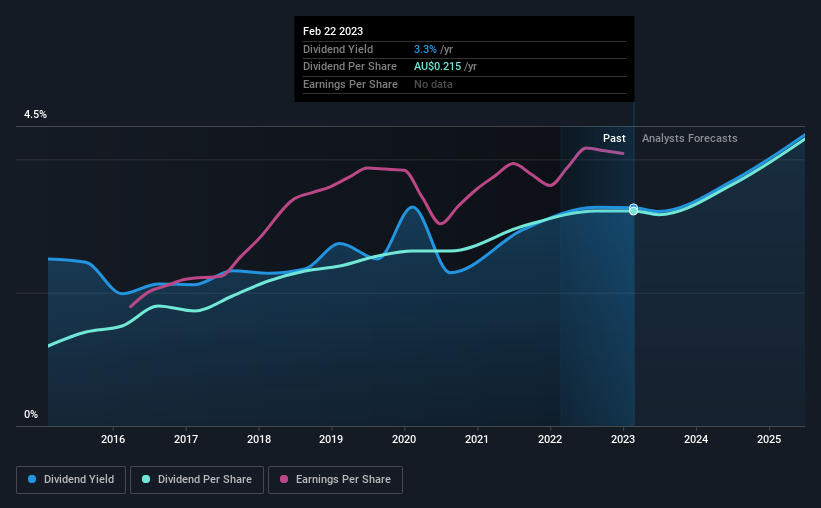
Task: Select the 2016 x-axis label
Action: coord(113,439)
